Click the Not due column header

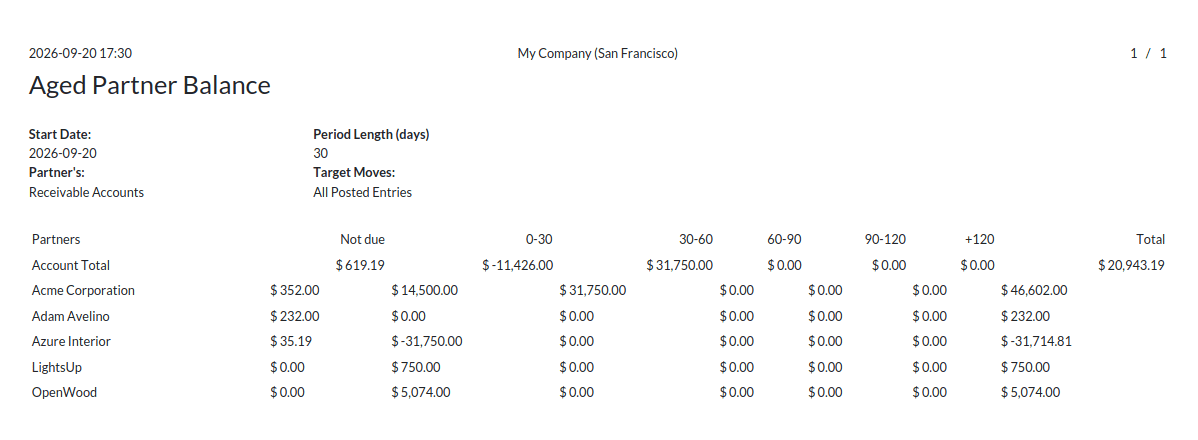[362, 239]
